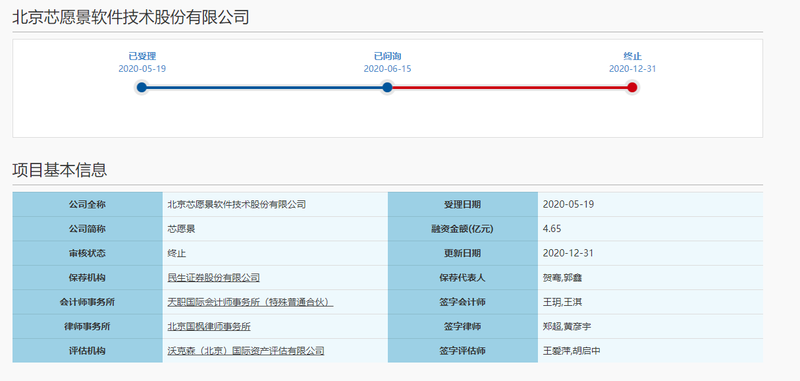
Task: Open 北京国枫律师事务所 link
Action: 209,327
